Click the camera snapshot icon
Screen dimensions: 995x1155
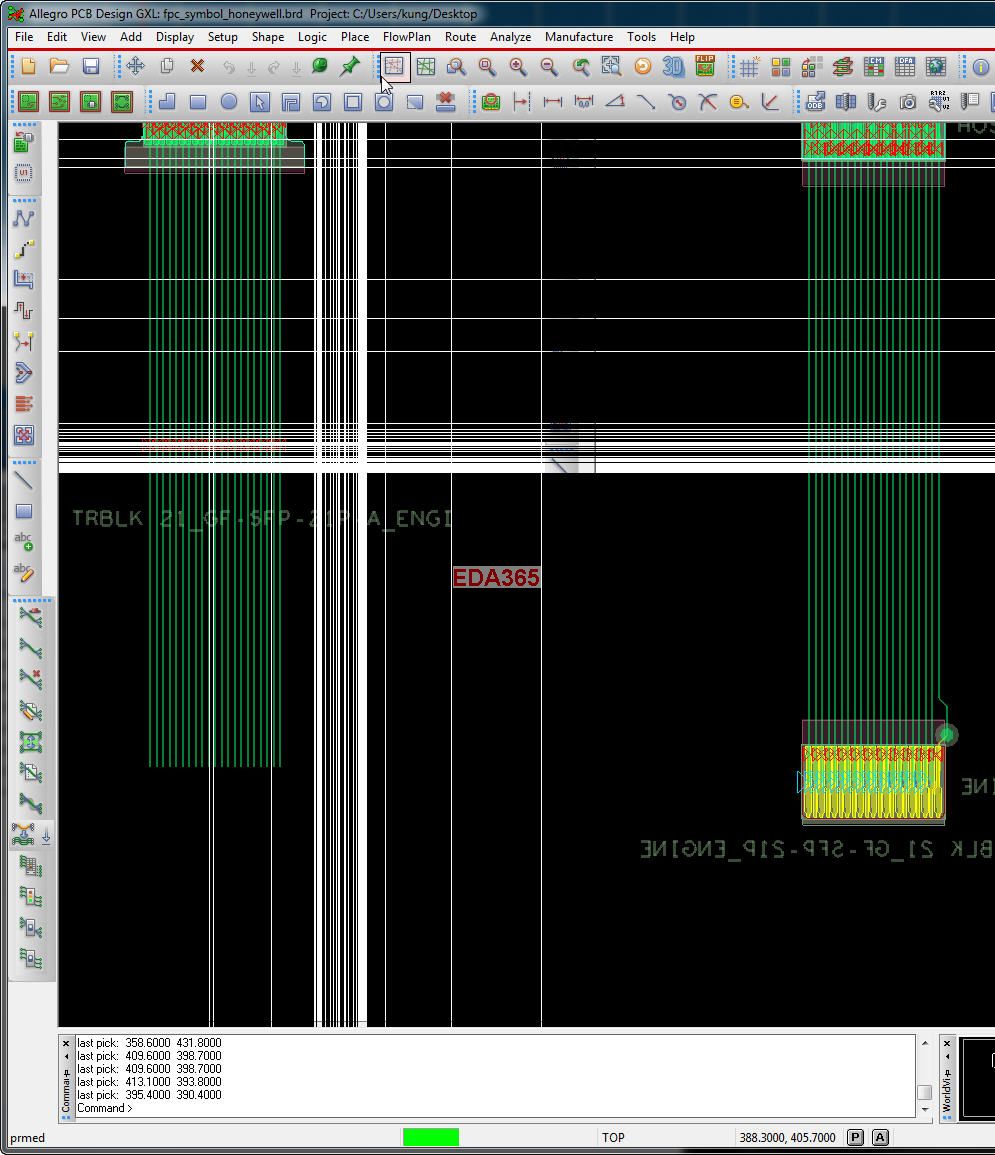tap(907, 102)
